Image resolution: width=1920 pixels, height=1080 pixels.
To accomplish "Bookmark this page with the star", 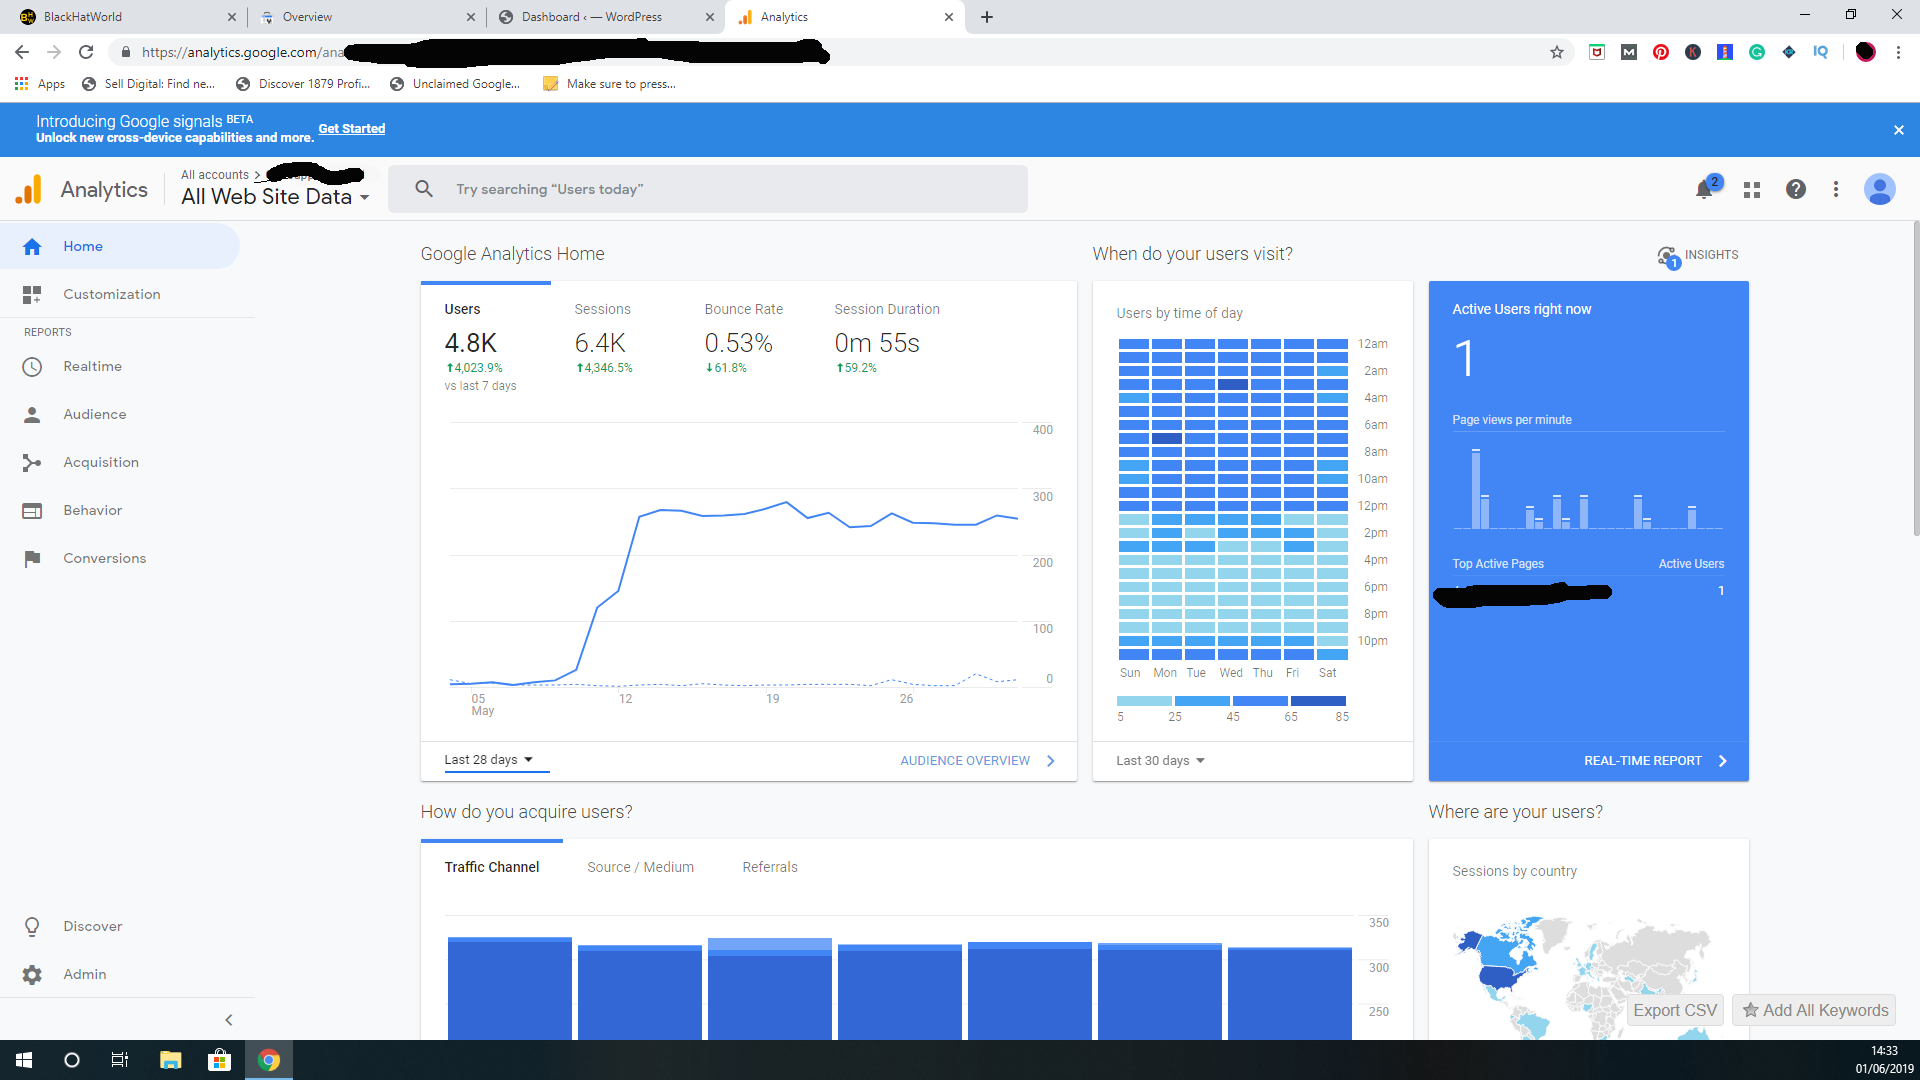I will pos(1557,52).
